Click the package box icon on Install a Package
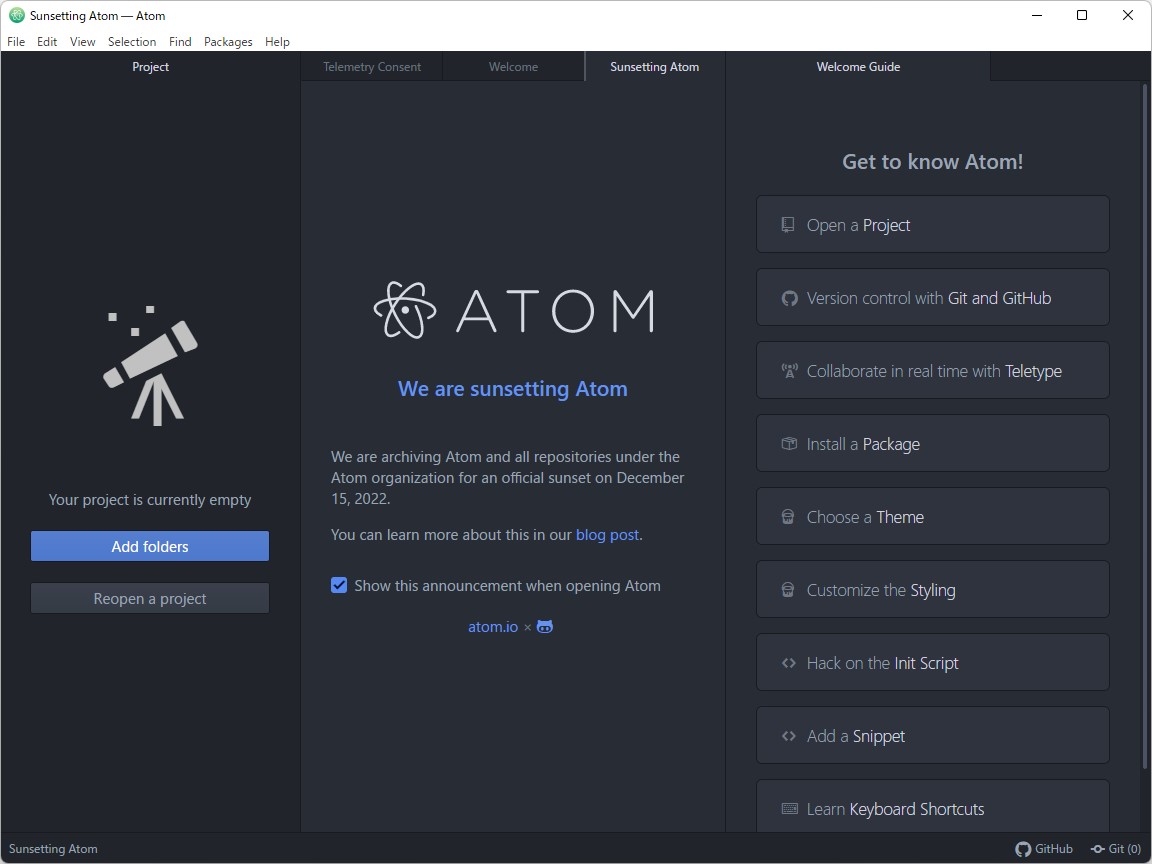Screen dimensions: 1152x864 (788, 443)
